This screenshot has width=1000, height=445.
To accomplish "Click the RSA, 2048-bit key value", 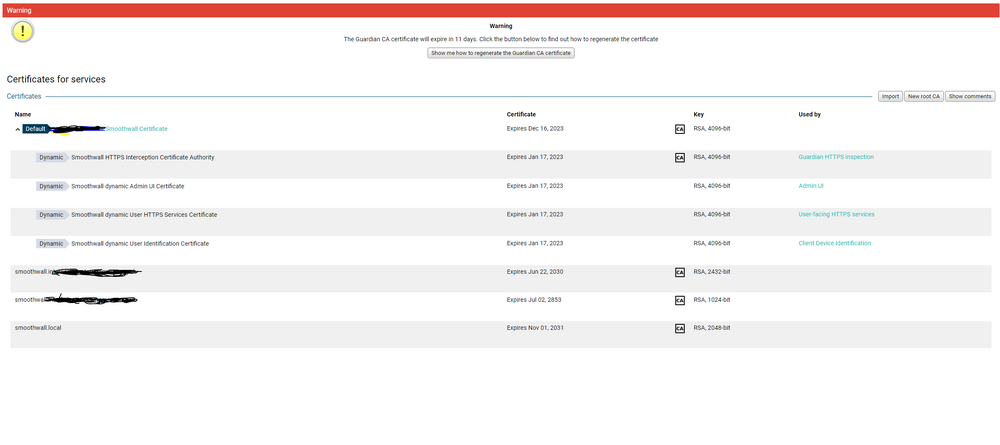I will click(712, 328).
